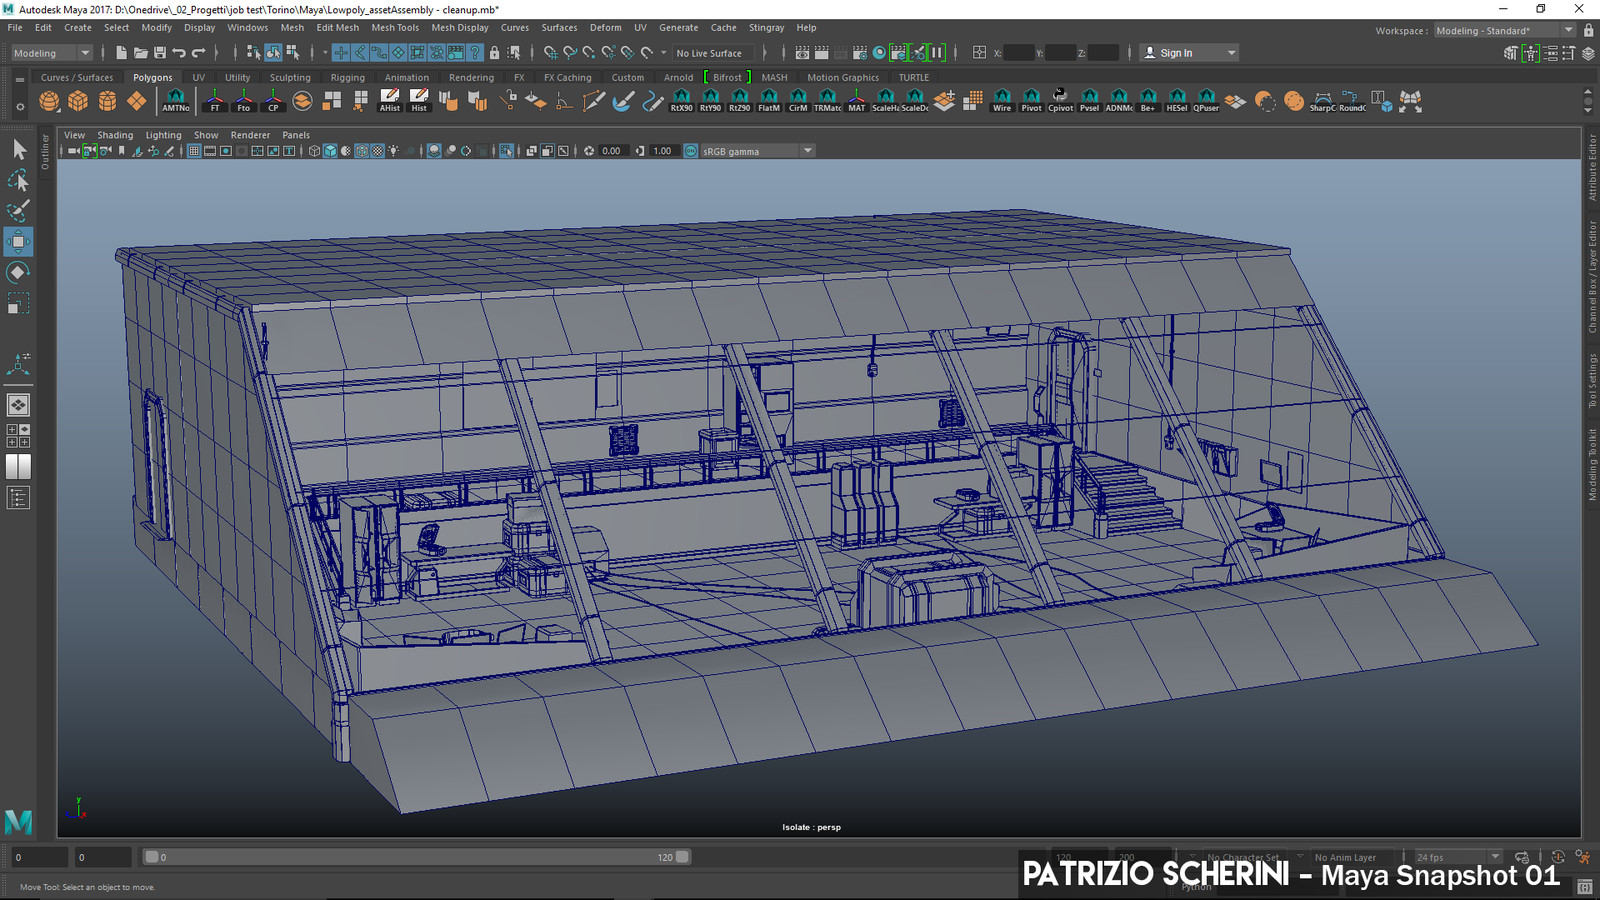Open the sRGB gamma view transform dropdown
The width and height of the screenshot is (1600, 900).
click(758, 151)
